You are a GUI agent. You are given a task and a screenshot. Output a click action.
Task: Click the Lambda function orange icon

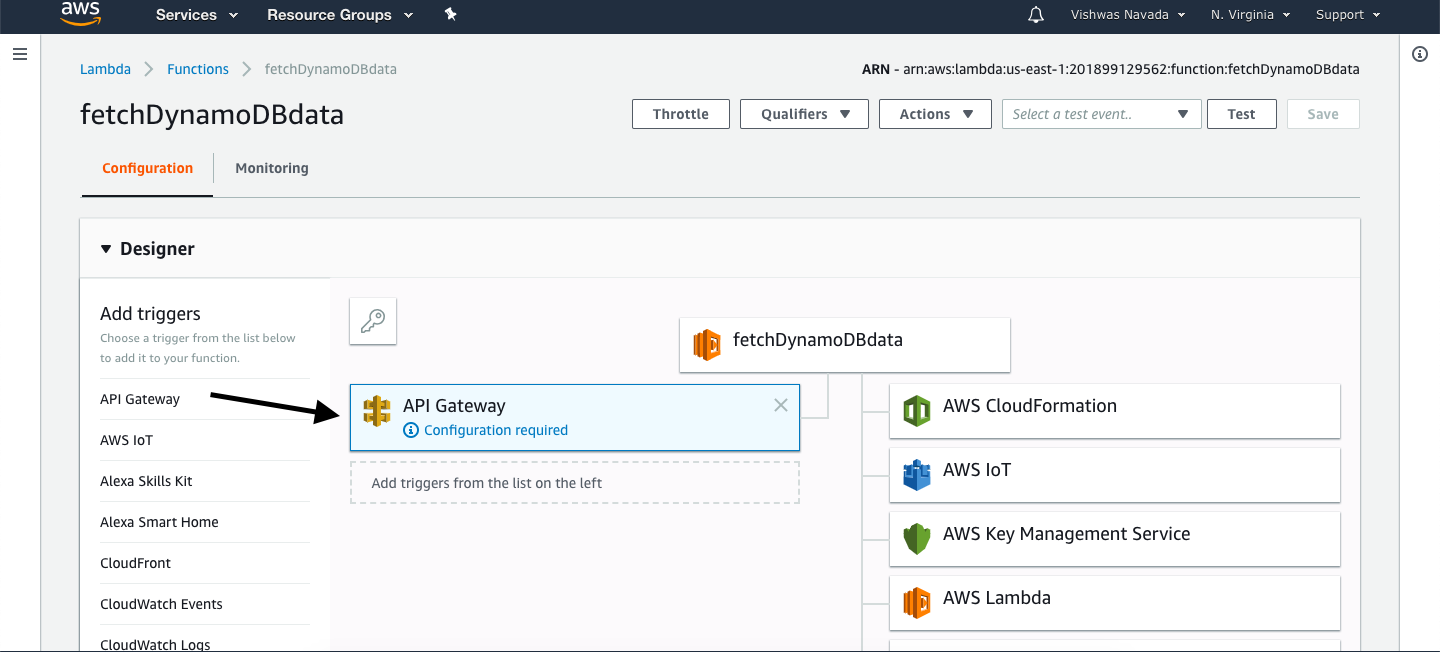[x=707, y=345]
